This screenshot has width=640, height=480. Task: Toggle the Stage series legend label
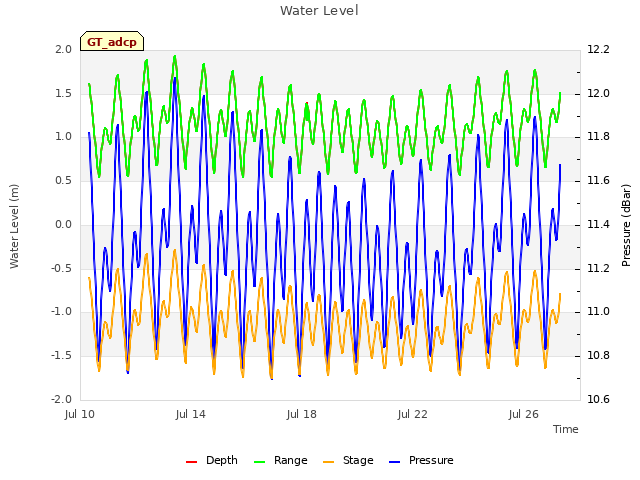coord(358,460)
